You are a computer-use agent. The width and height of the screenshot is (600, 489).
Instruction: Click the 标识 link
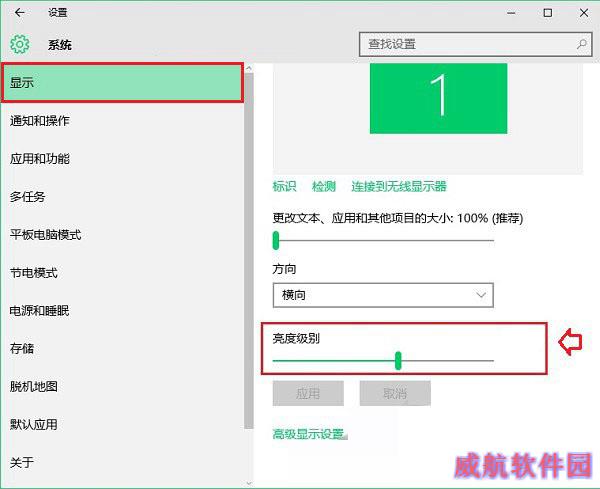coord(284,186)
